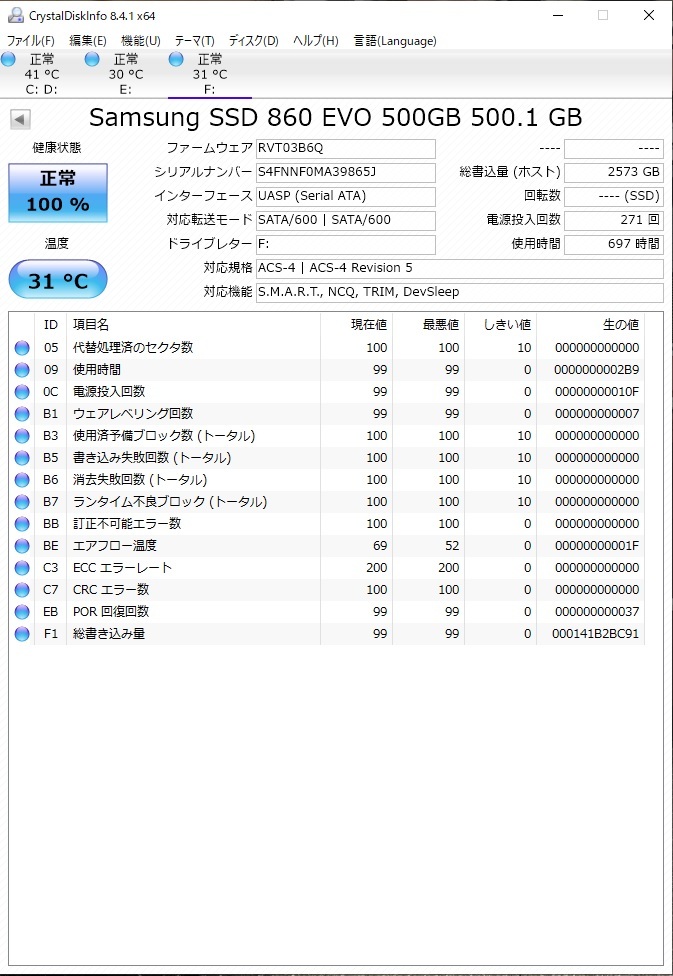Select the ランタイム不良ブロック (トータル) row
Viewport: 673px width, 976px height.
327,502
